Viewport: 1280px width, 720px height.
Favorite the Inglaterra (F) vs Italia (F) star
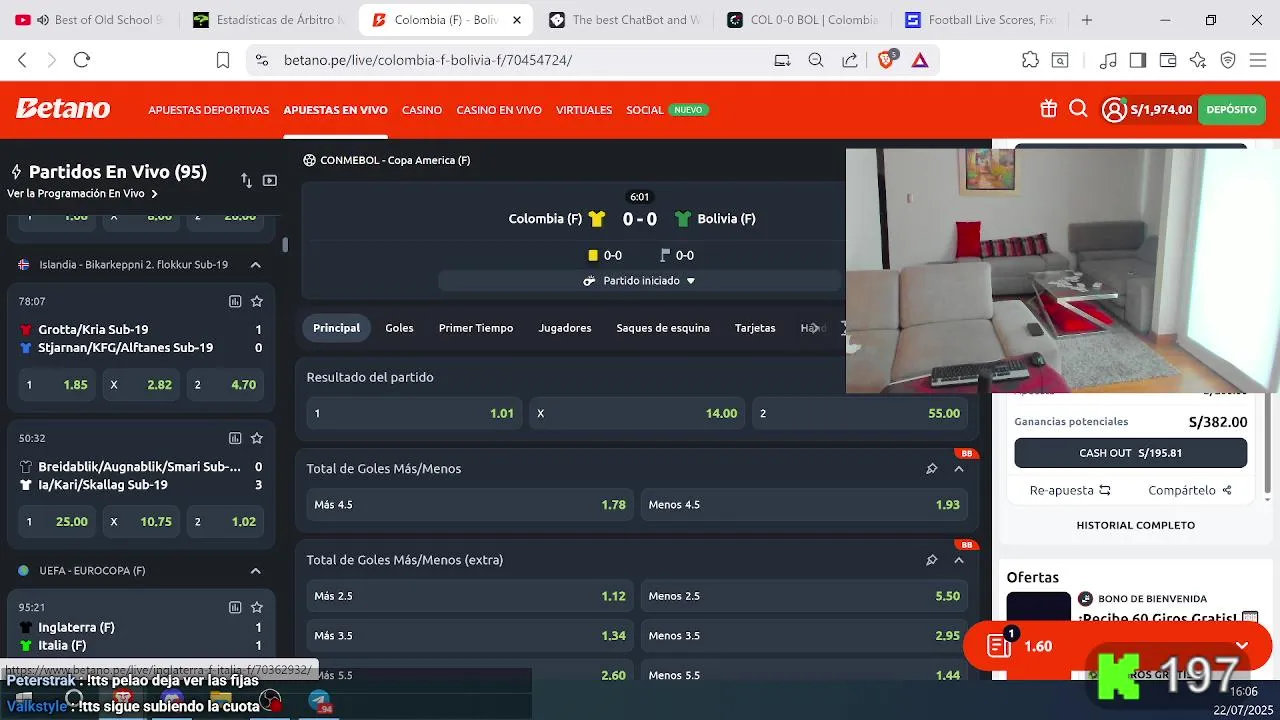[257, 607]
